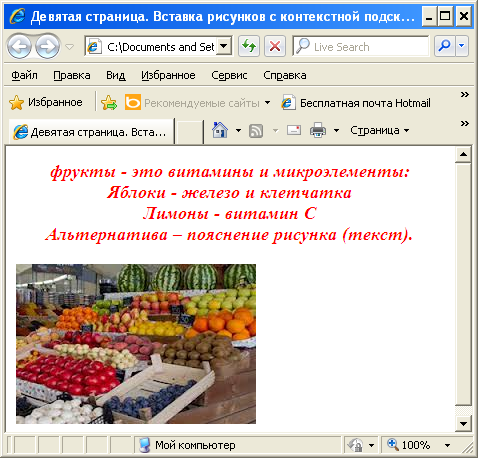Expand favorites bar overflow chevron
The image size is (478, 458).
[465, 95]
